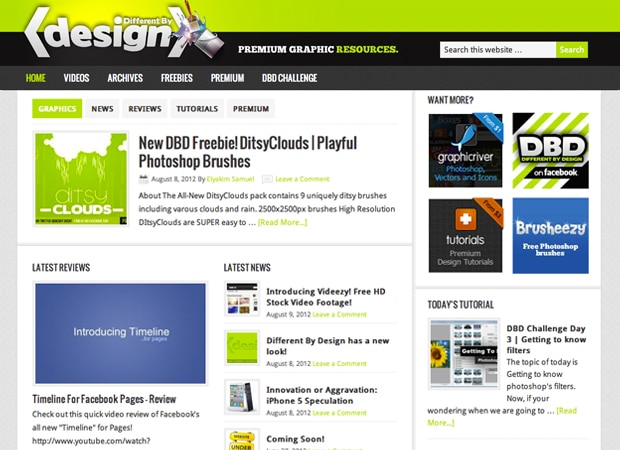Screen dimensions: 620x450
Task: Open the Videos menu item
Action: pos(76,78)
